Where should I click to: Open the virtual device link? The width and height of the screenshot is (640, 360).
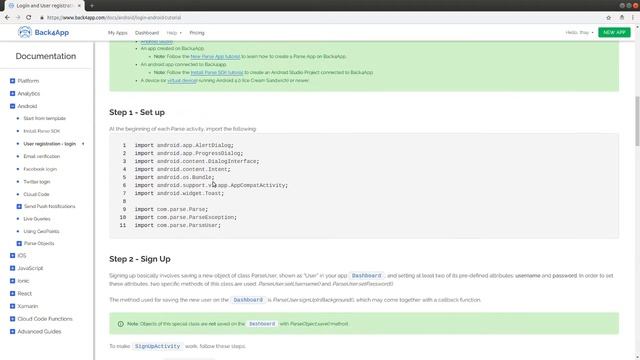click(x=182, y=80)
